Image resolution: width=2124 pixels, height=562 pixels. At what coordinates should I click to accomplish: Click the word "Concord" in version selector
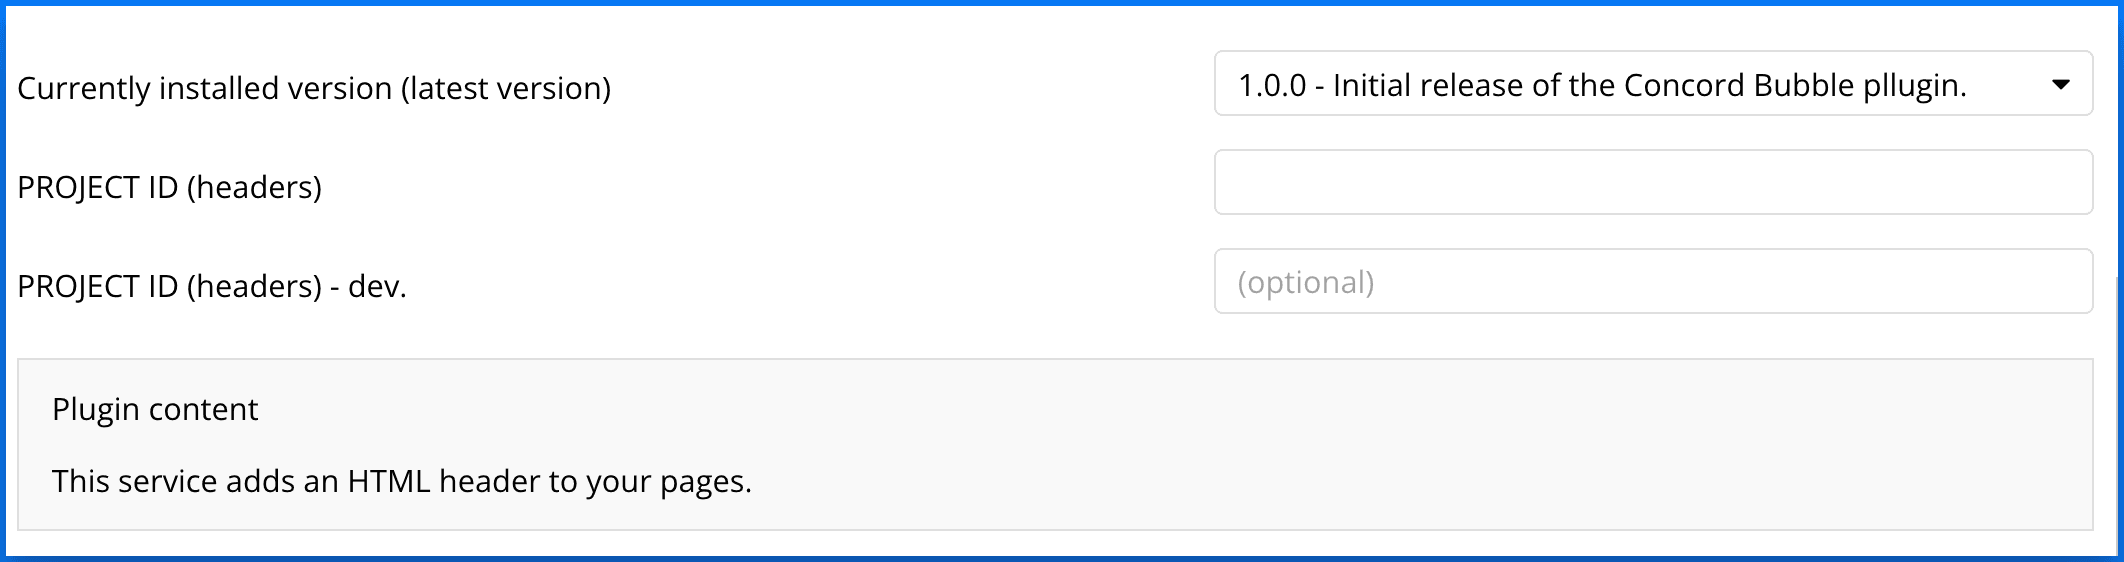[x=1684, y=85]
